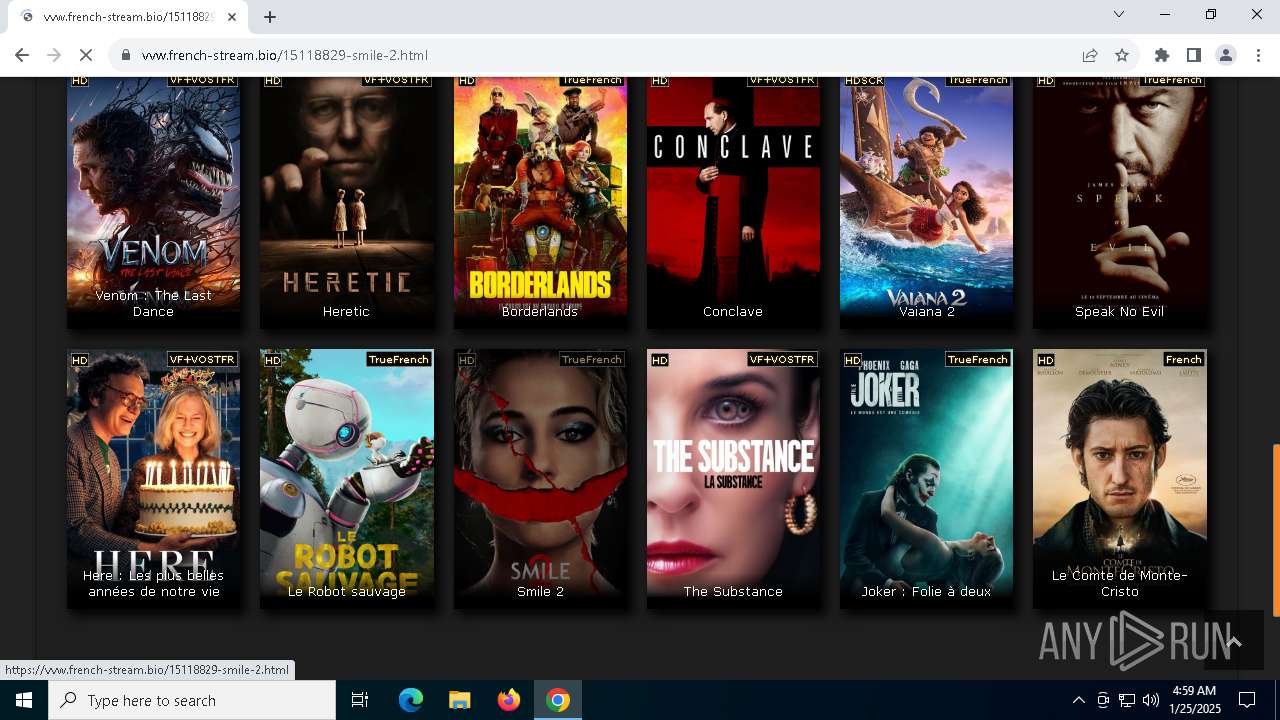The width and height of the screenshot is (1280, 720).
Task: Expand the tab search chevron
Action: (1119, 14)
